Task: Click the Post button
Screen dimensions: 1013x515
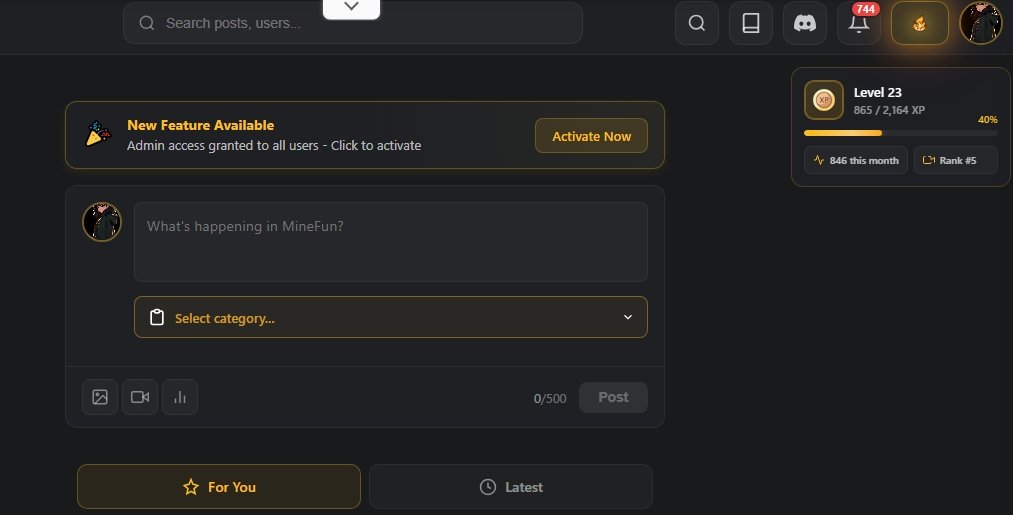Action: [x=613, y=397]
